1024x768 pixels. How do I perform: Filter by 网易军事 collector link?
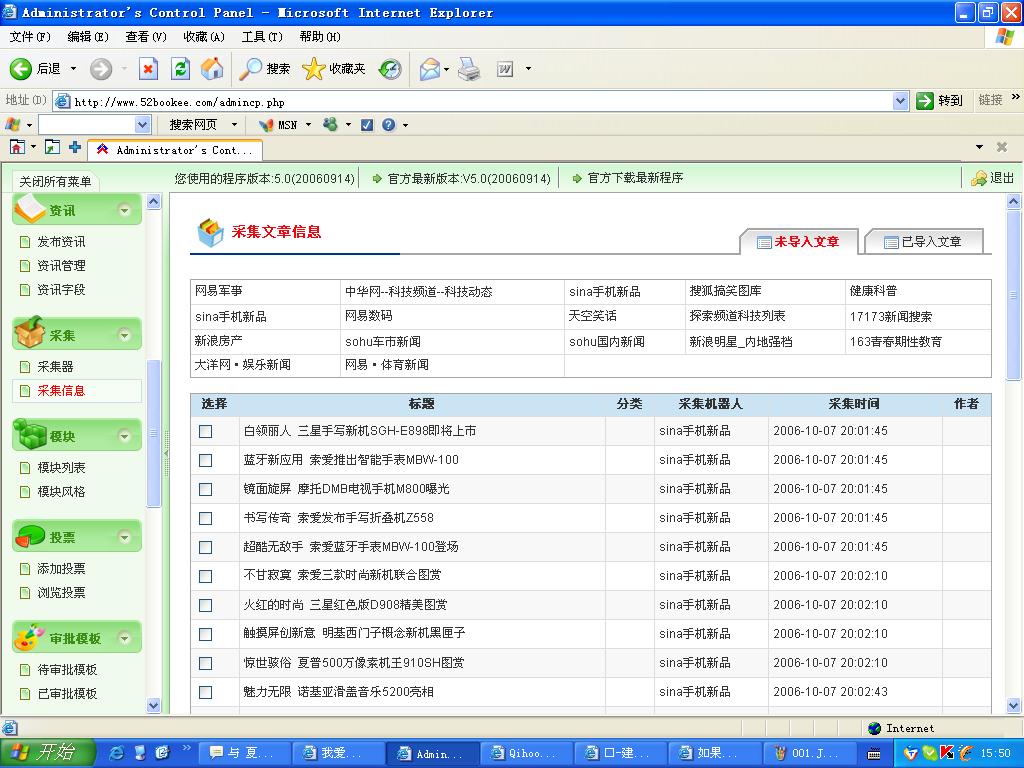[x=218, y=291]
